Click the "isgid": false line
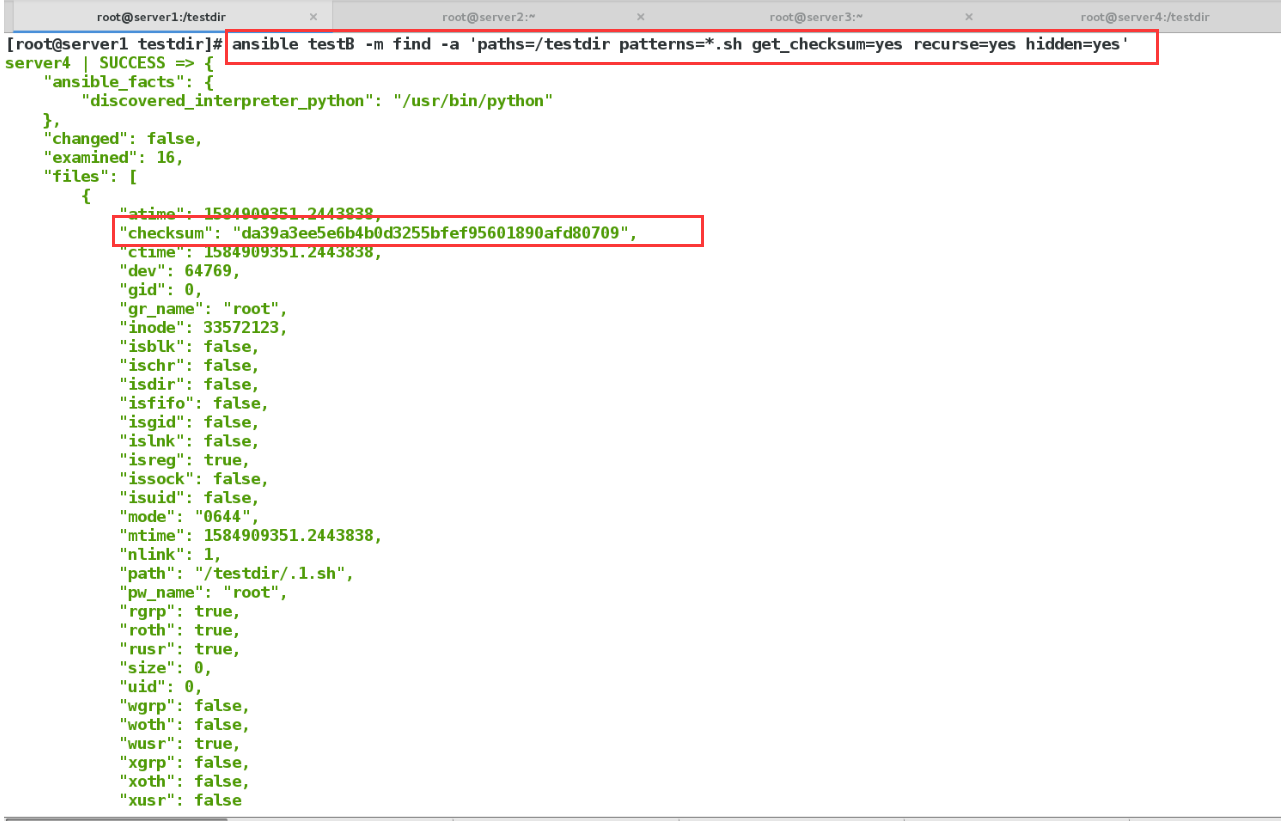The image size is (1281, 821). pos(189,422)
